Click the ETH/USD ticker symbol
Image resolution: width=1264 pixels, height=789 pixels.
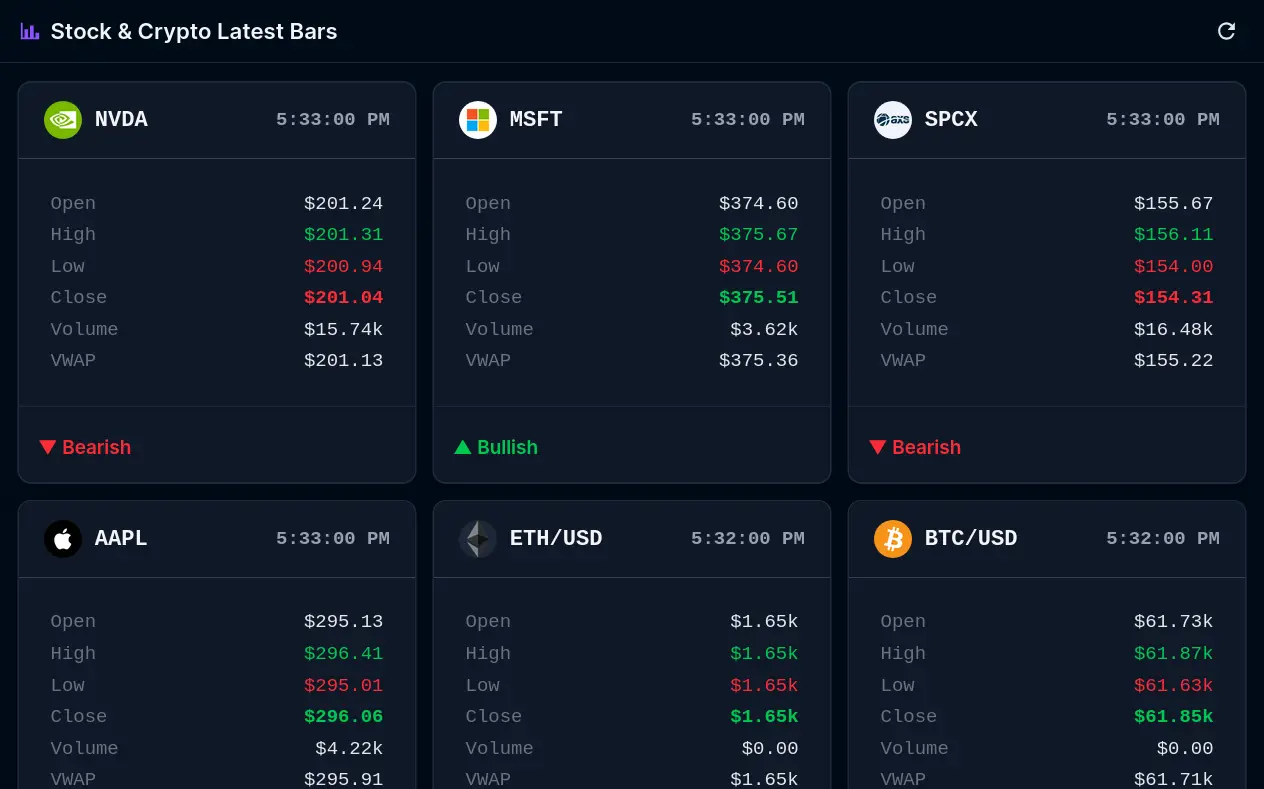click(x=556, y=539)
